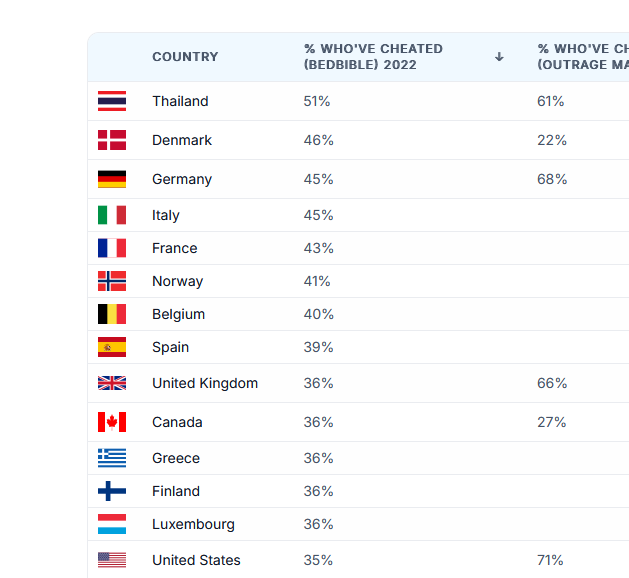Viewport: 629px width, 578px height.
Task: Click the Spain flag icon
Action: coord(112,347)
